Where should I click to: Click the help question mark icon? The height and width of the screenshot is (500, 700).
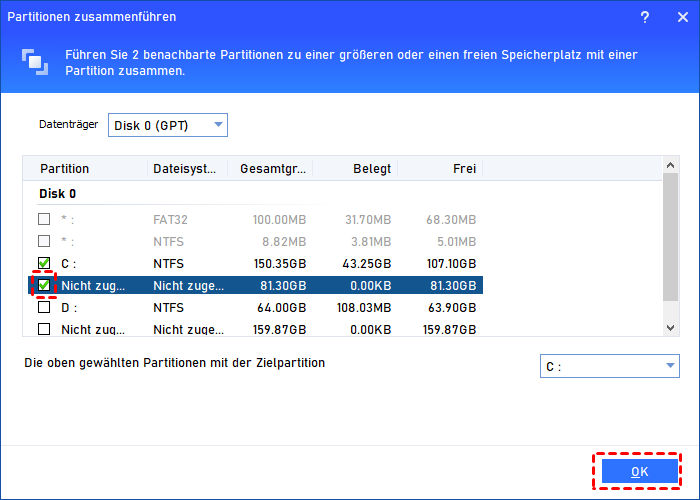(x=645, y=17)
